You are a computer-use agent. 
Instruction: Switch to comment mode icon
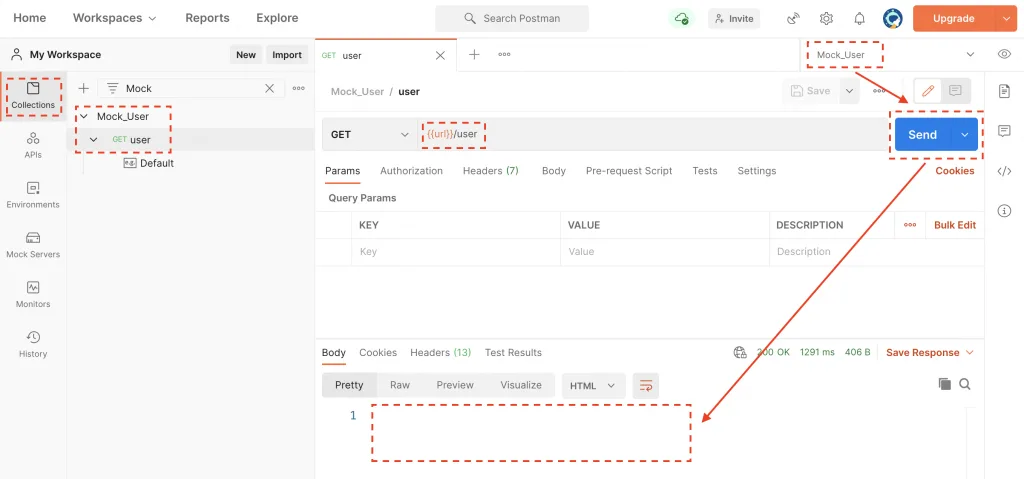[955, 91]
